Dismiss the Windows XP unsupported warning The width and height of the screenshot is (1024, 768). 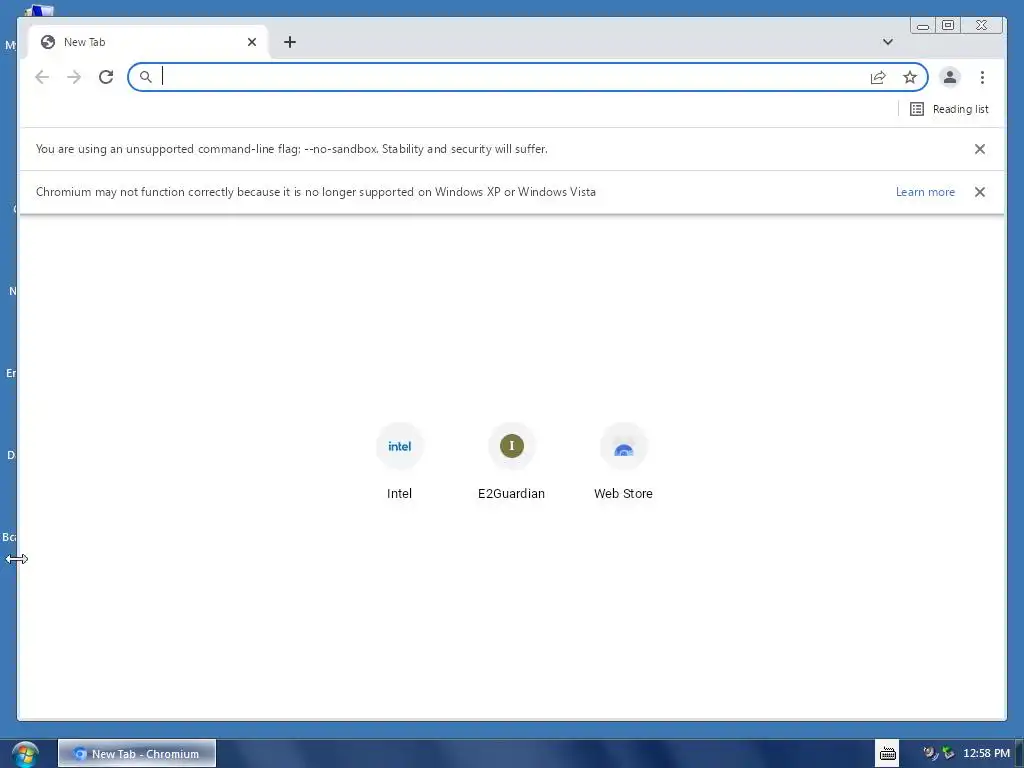pos(980,192)
